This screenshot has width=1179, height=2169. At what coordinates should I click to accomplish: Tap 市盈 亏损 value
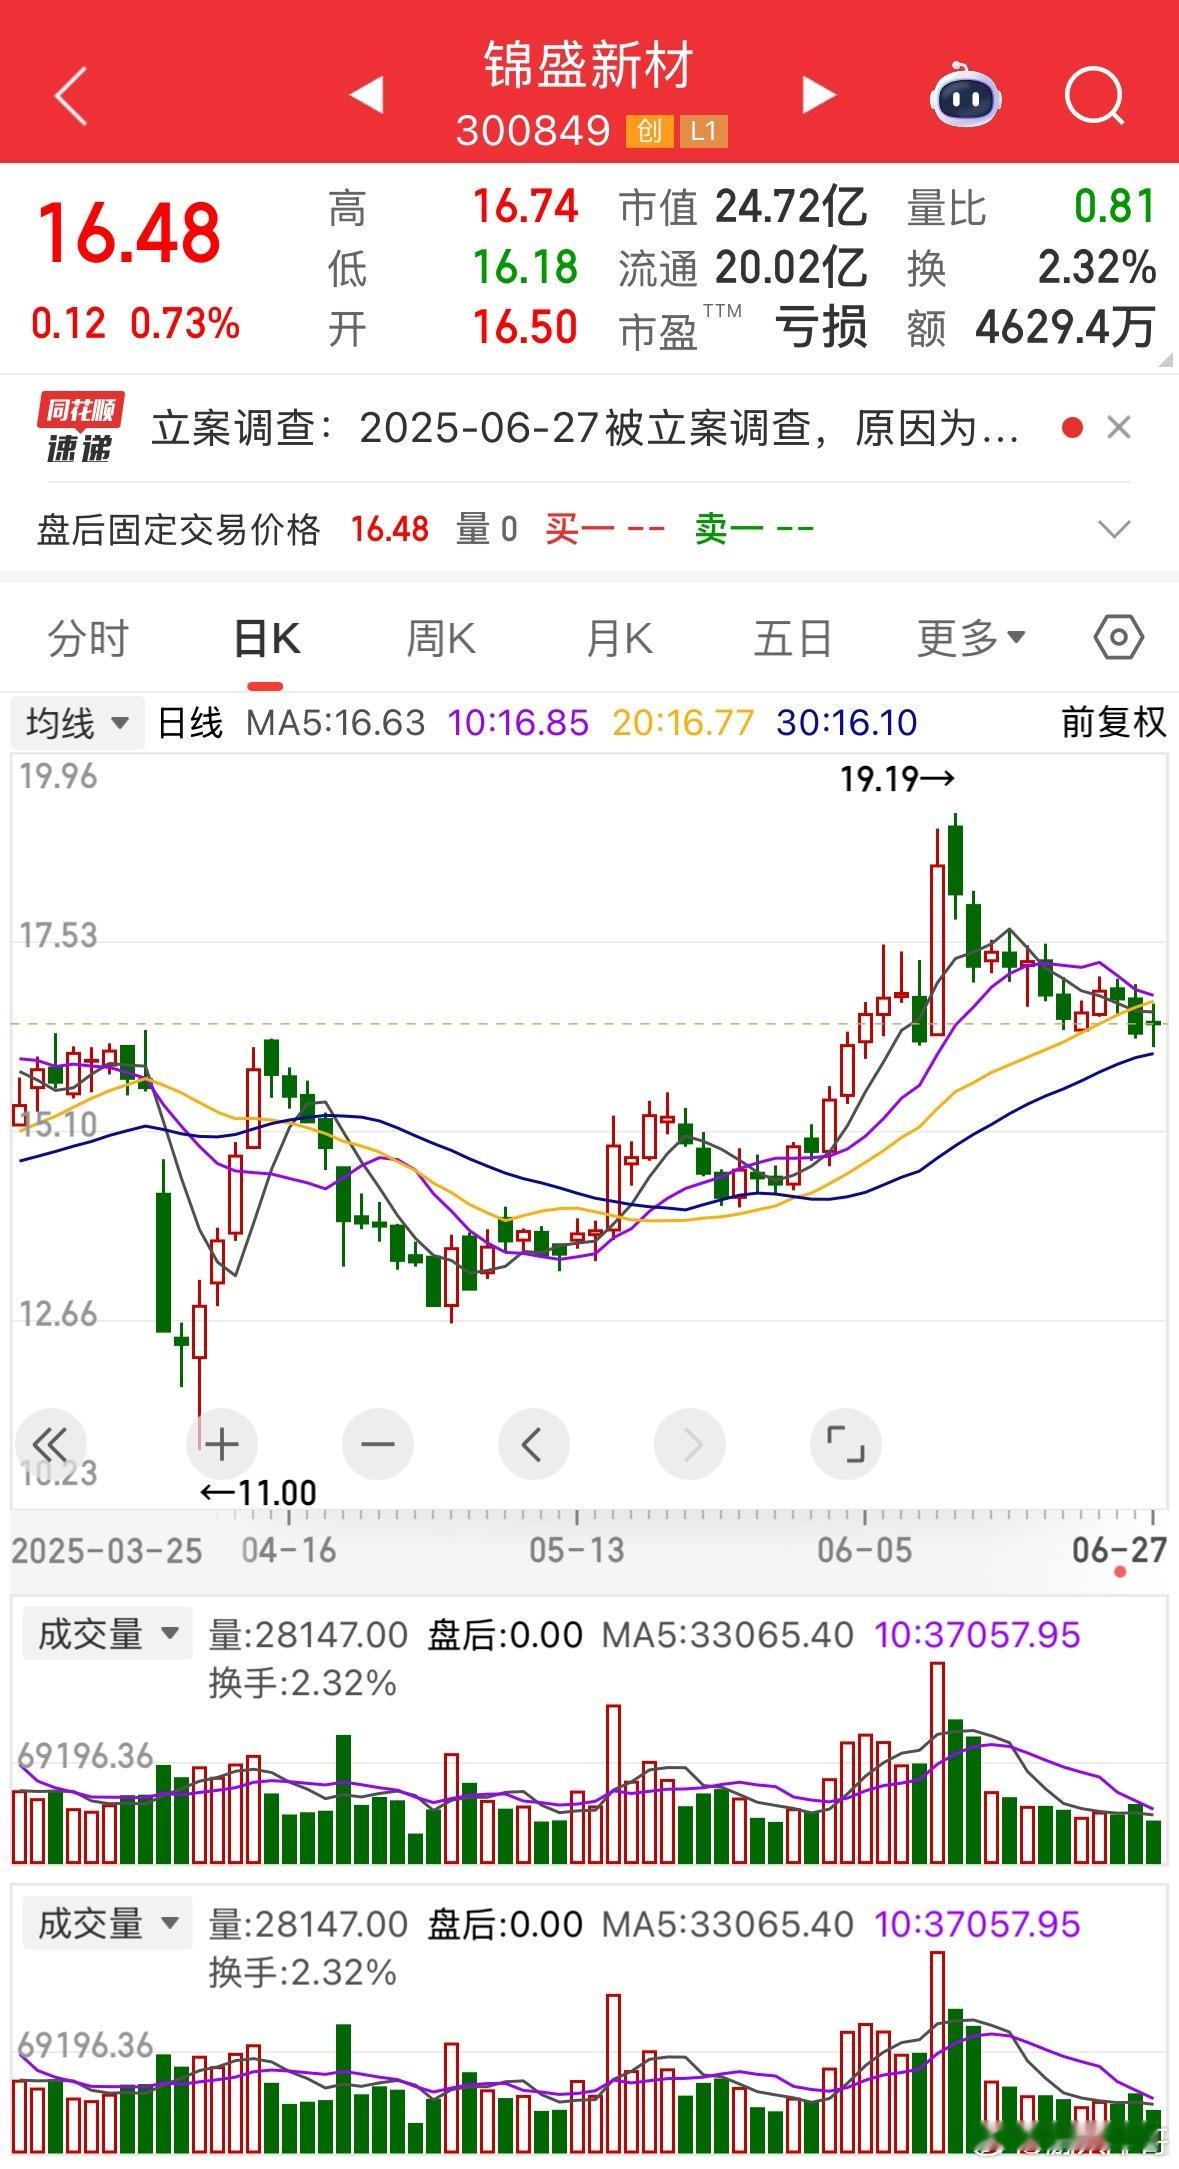point(743,327)
